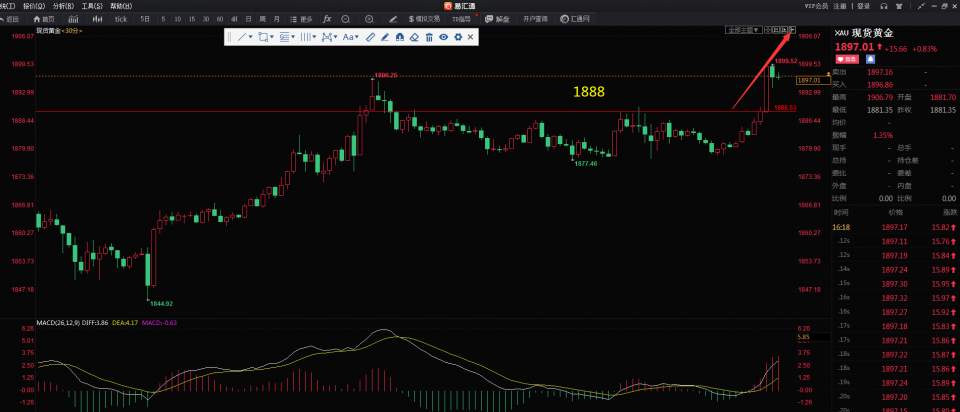Go to 首页 home page
Image resolution: width=960 pixels, height=412 pixels.
coord(44,19)
